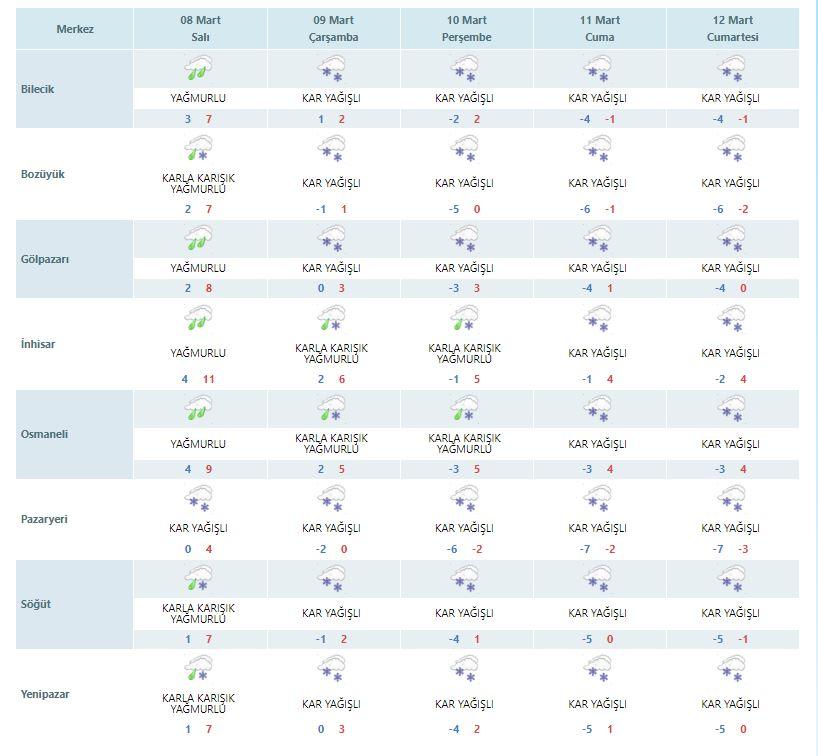Click Bilecik snow icon for 12 Mart
The image size is (818, 756).
point(730,68)
